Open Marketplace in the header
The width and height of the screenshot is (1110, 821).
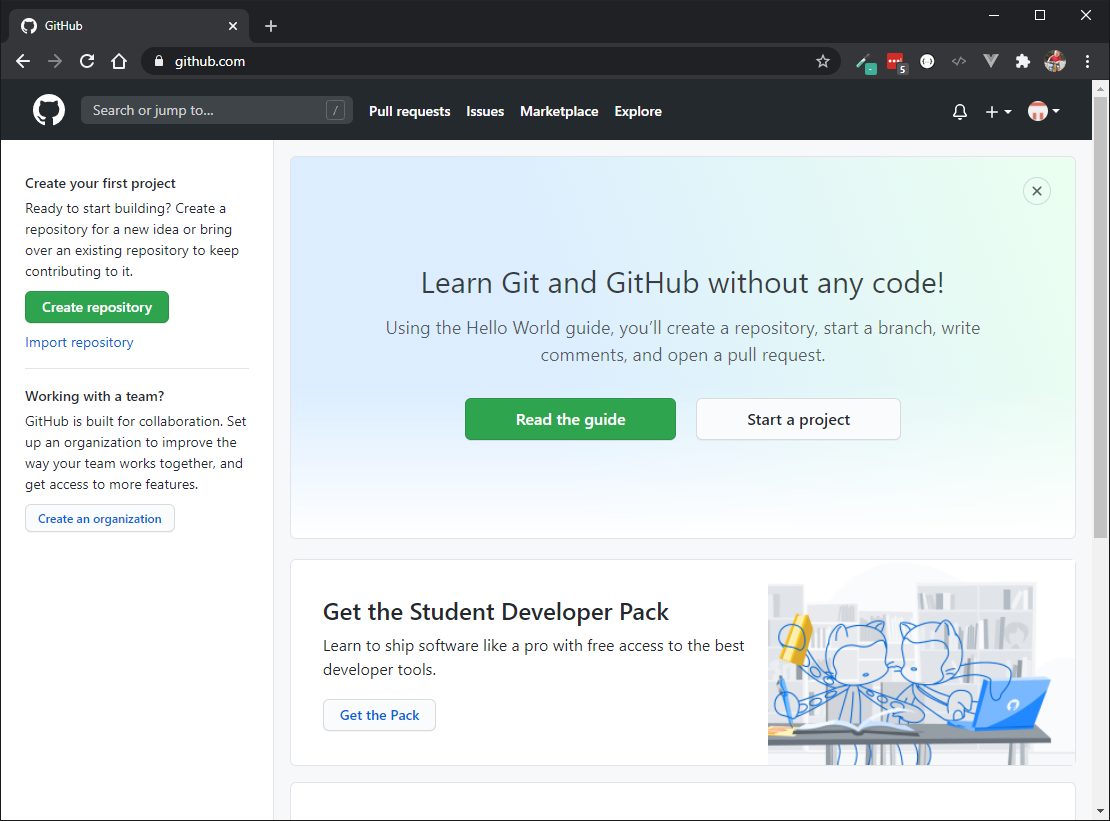[559, 111]
